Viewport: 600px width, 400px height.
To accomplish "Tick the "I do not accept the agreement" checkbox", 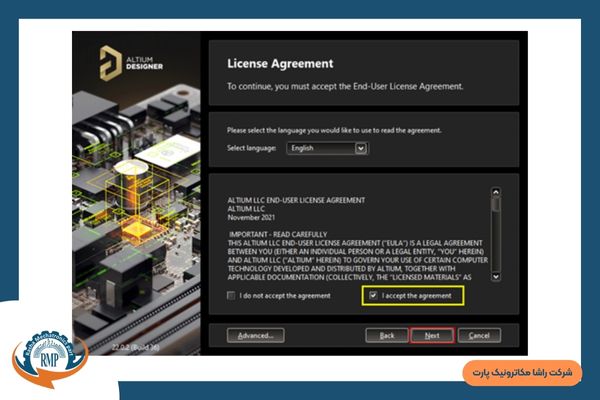I will pos(232,296).
